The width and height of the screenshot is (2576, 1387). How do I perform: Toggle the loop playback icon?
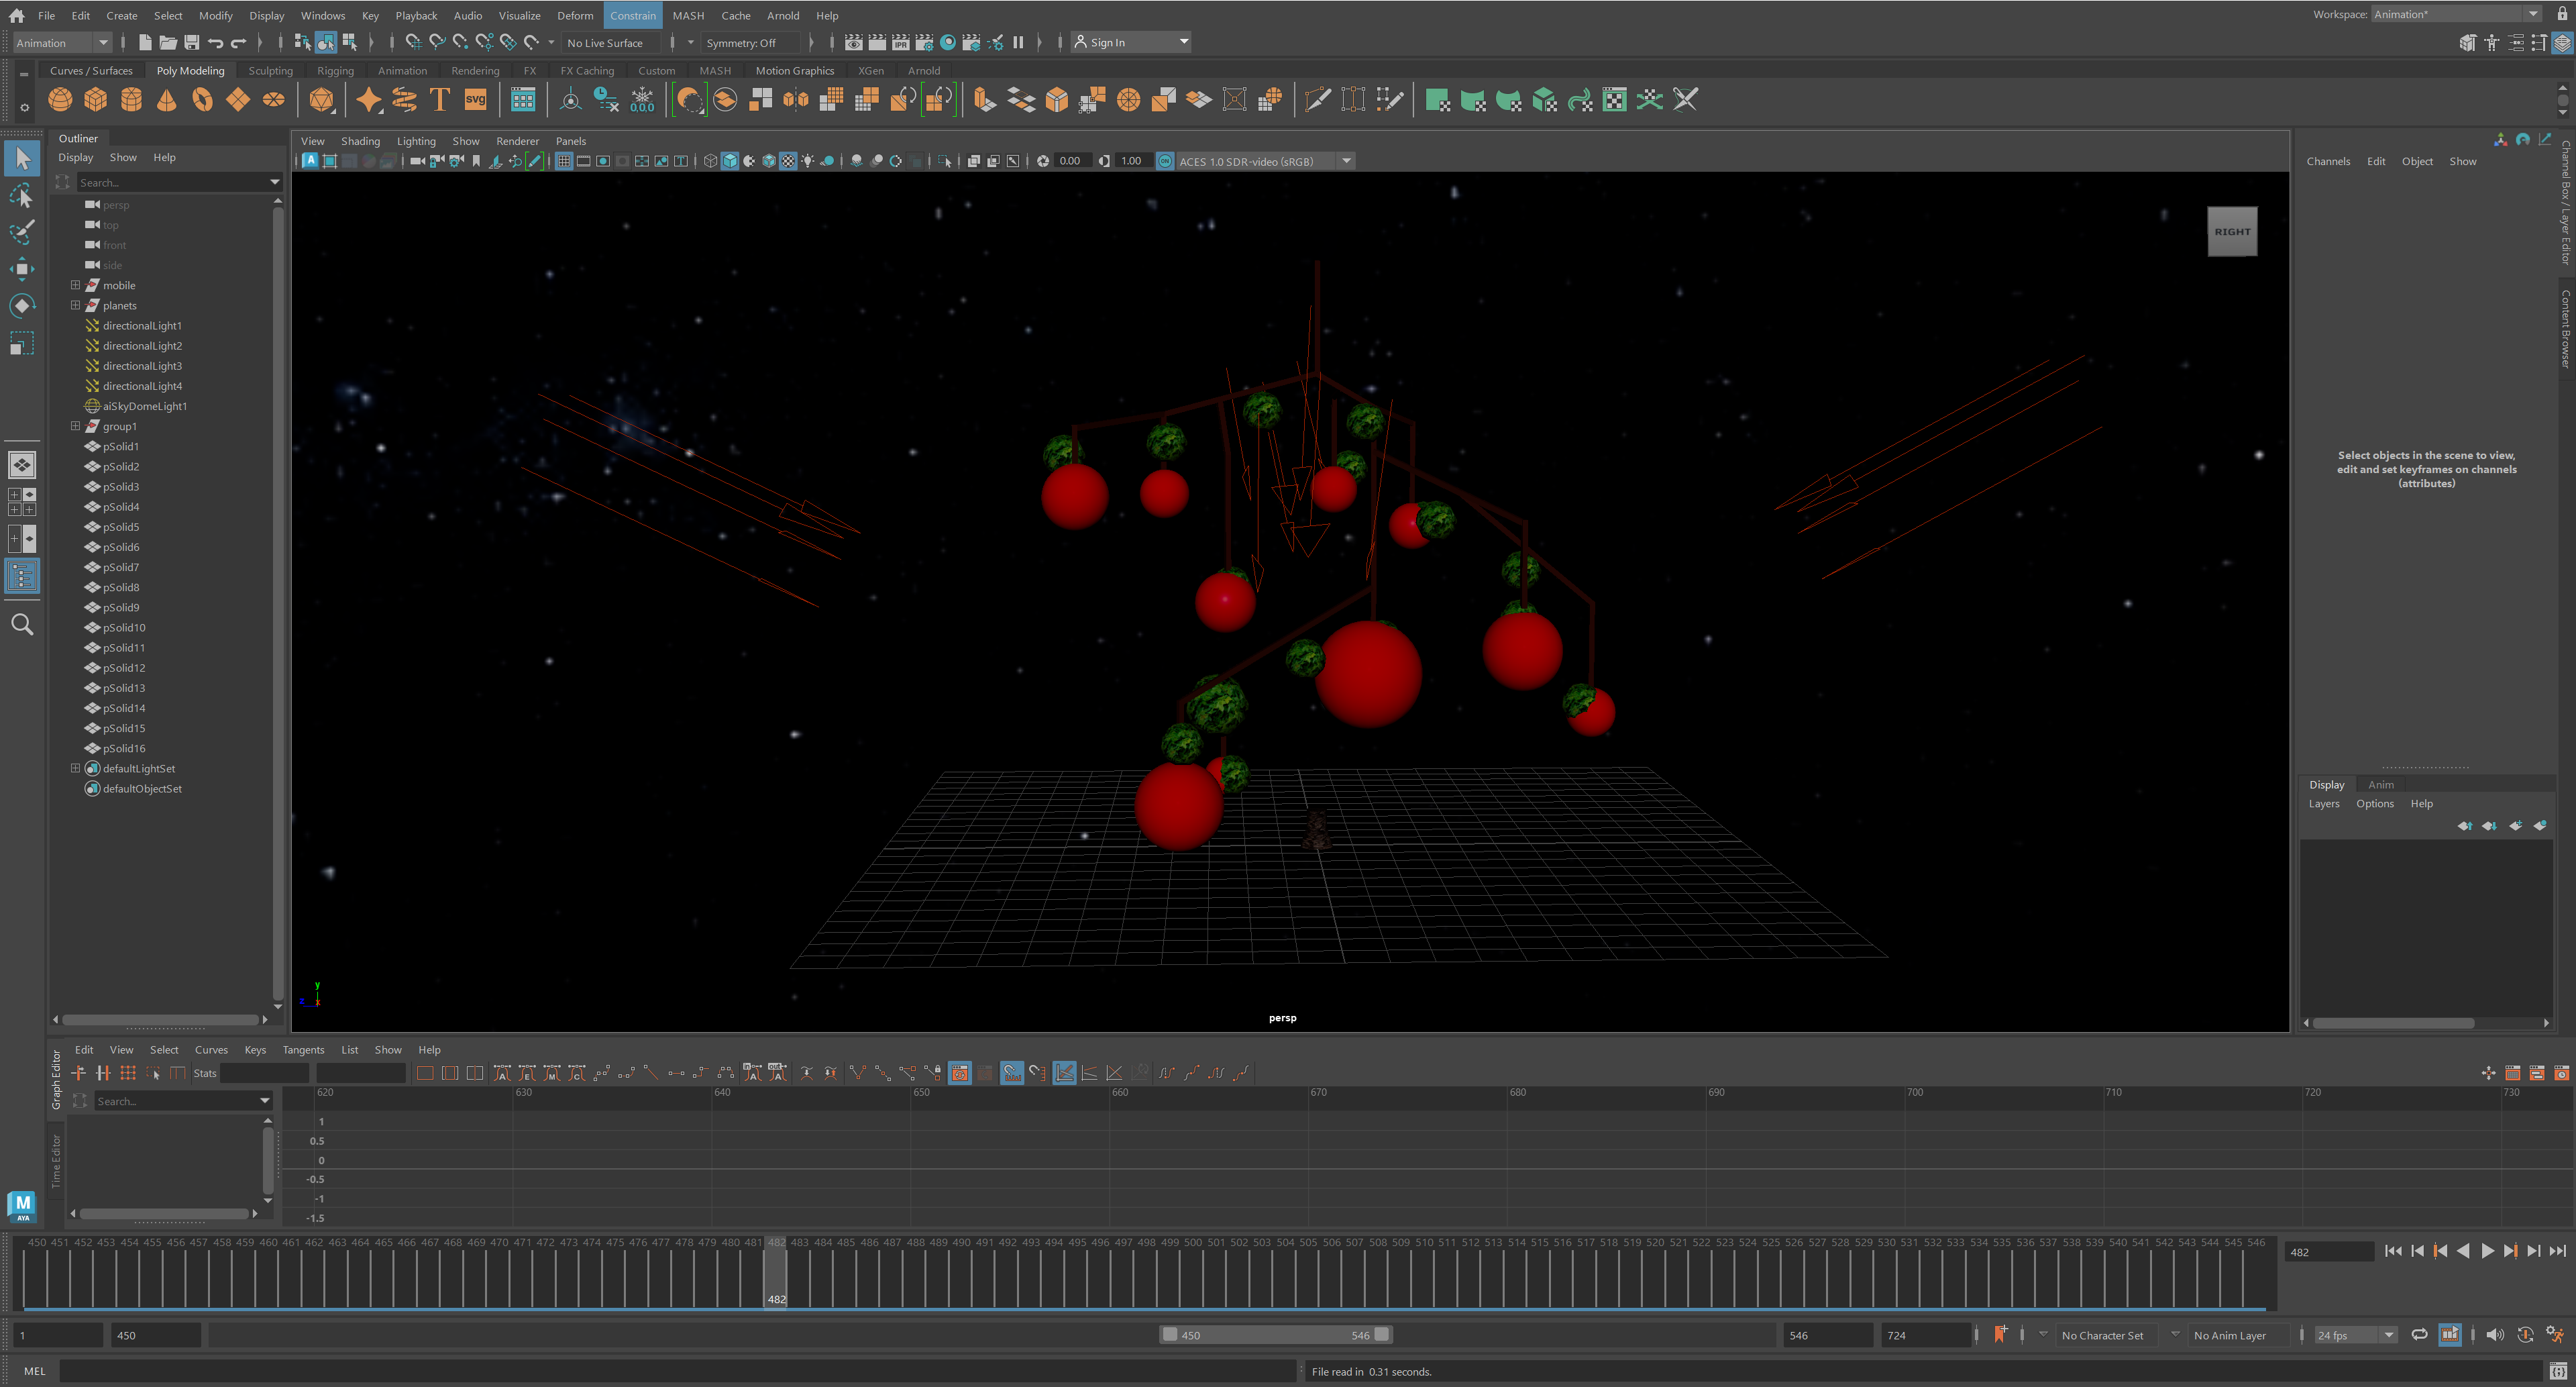coord(2419,1335)
